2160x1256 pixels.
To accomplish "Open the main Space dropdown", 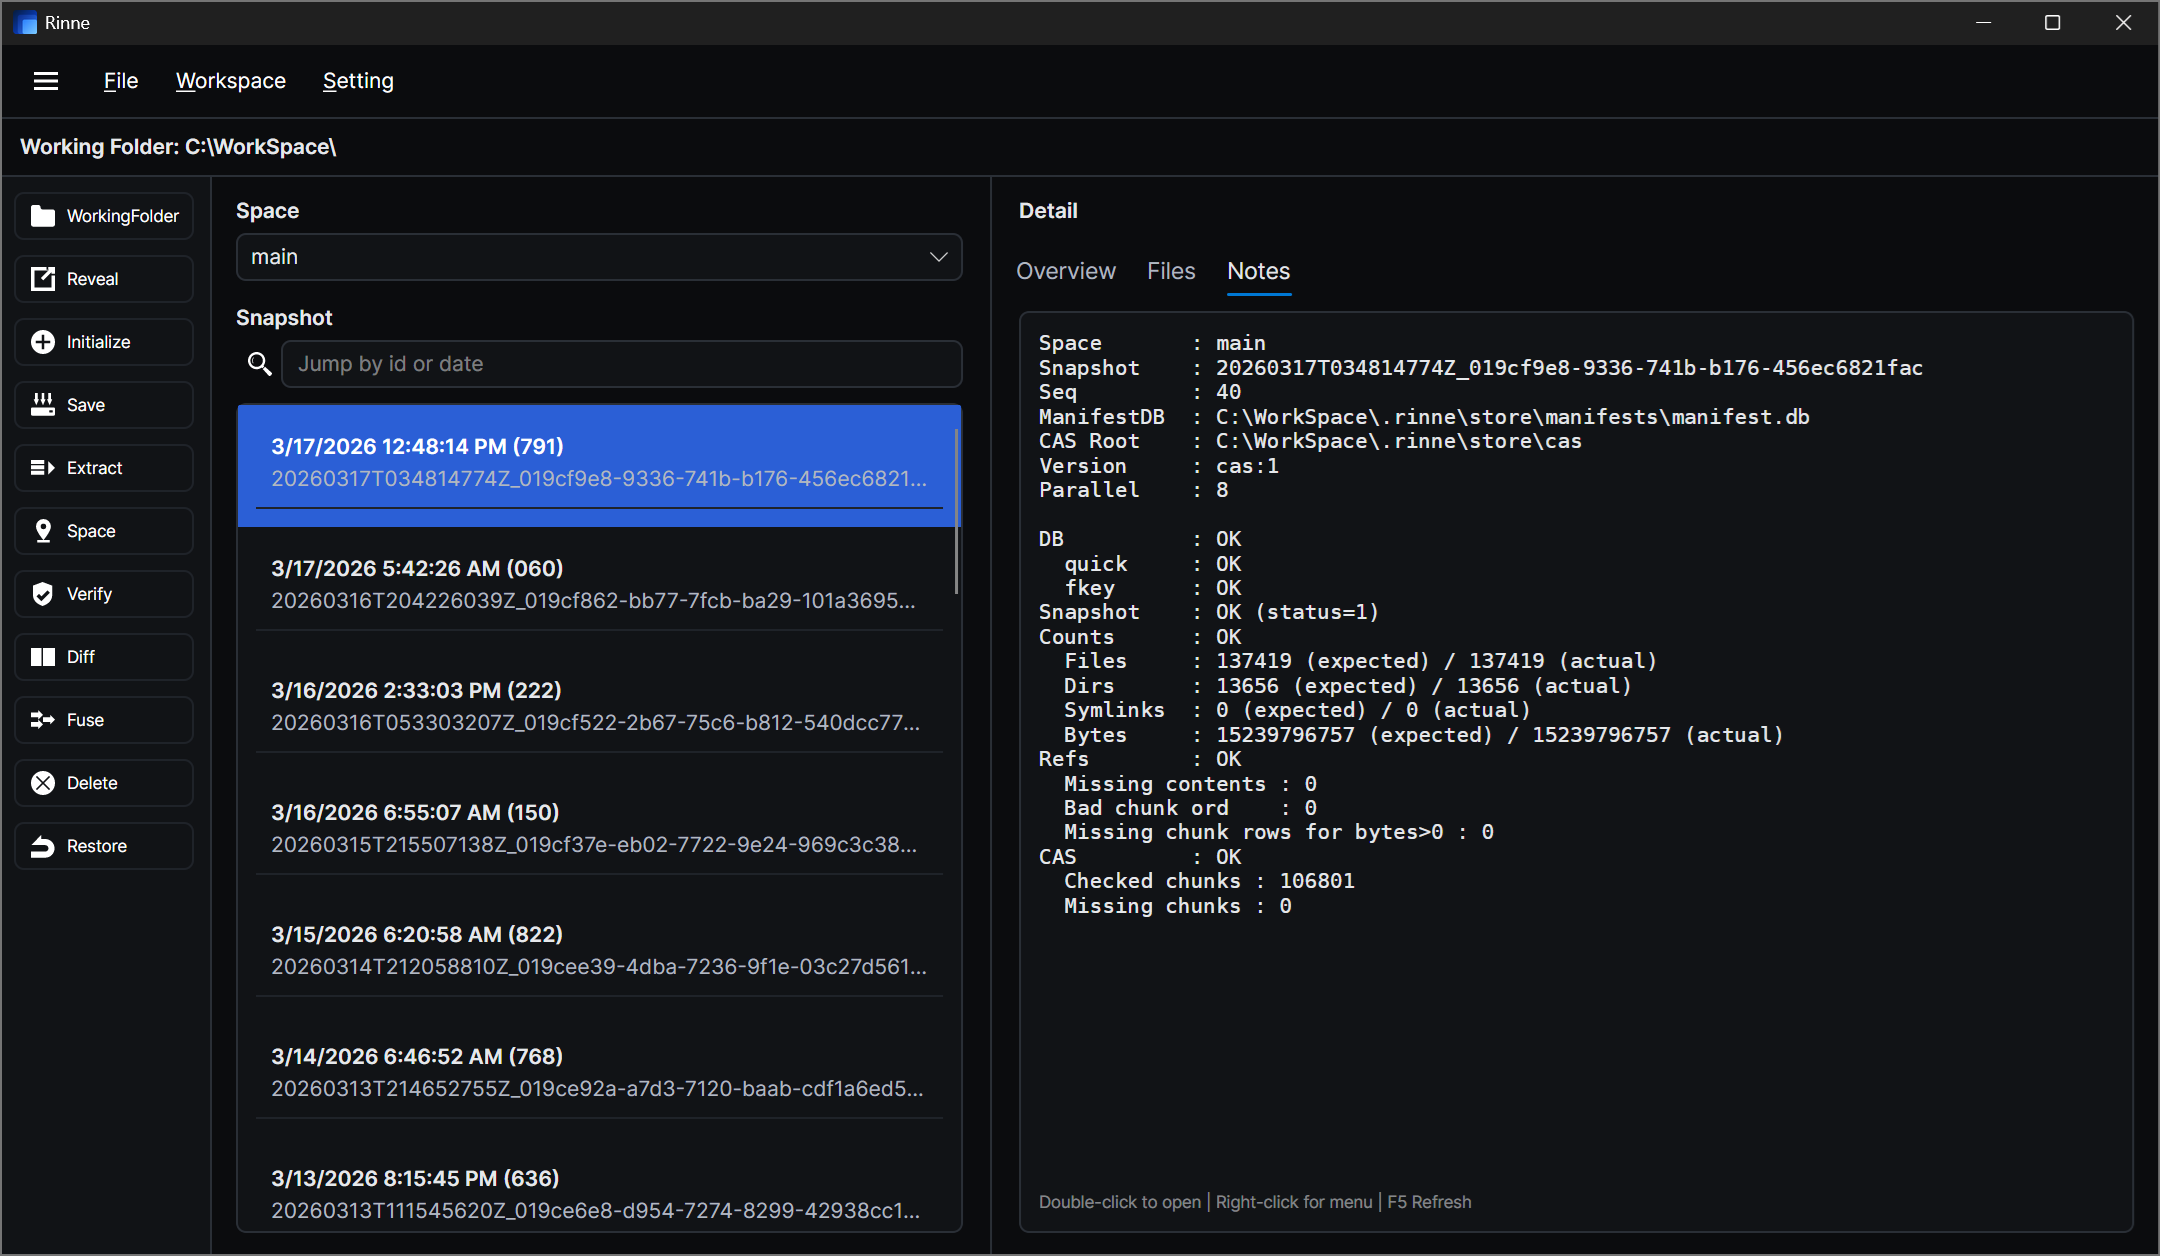I will (598, 257).
